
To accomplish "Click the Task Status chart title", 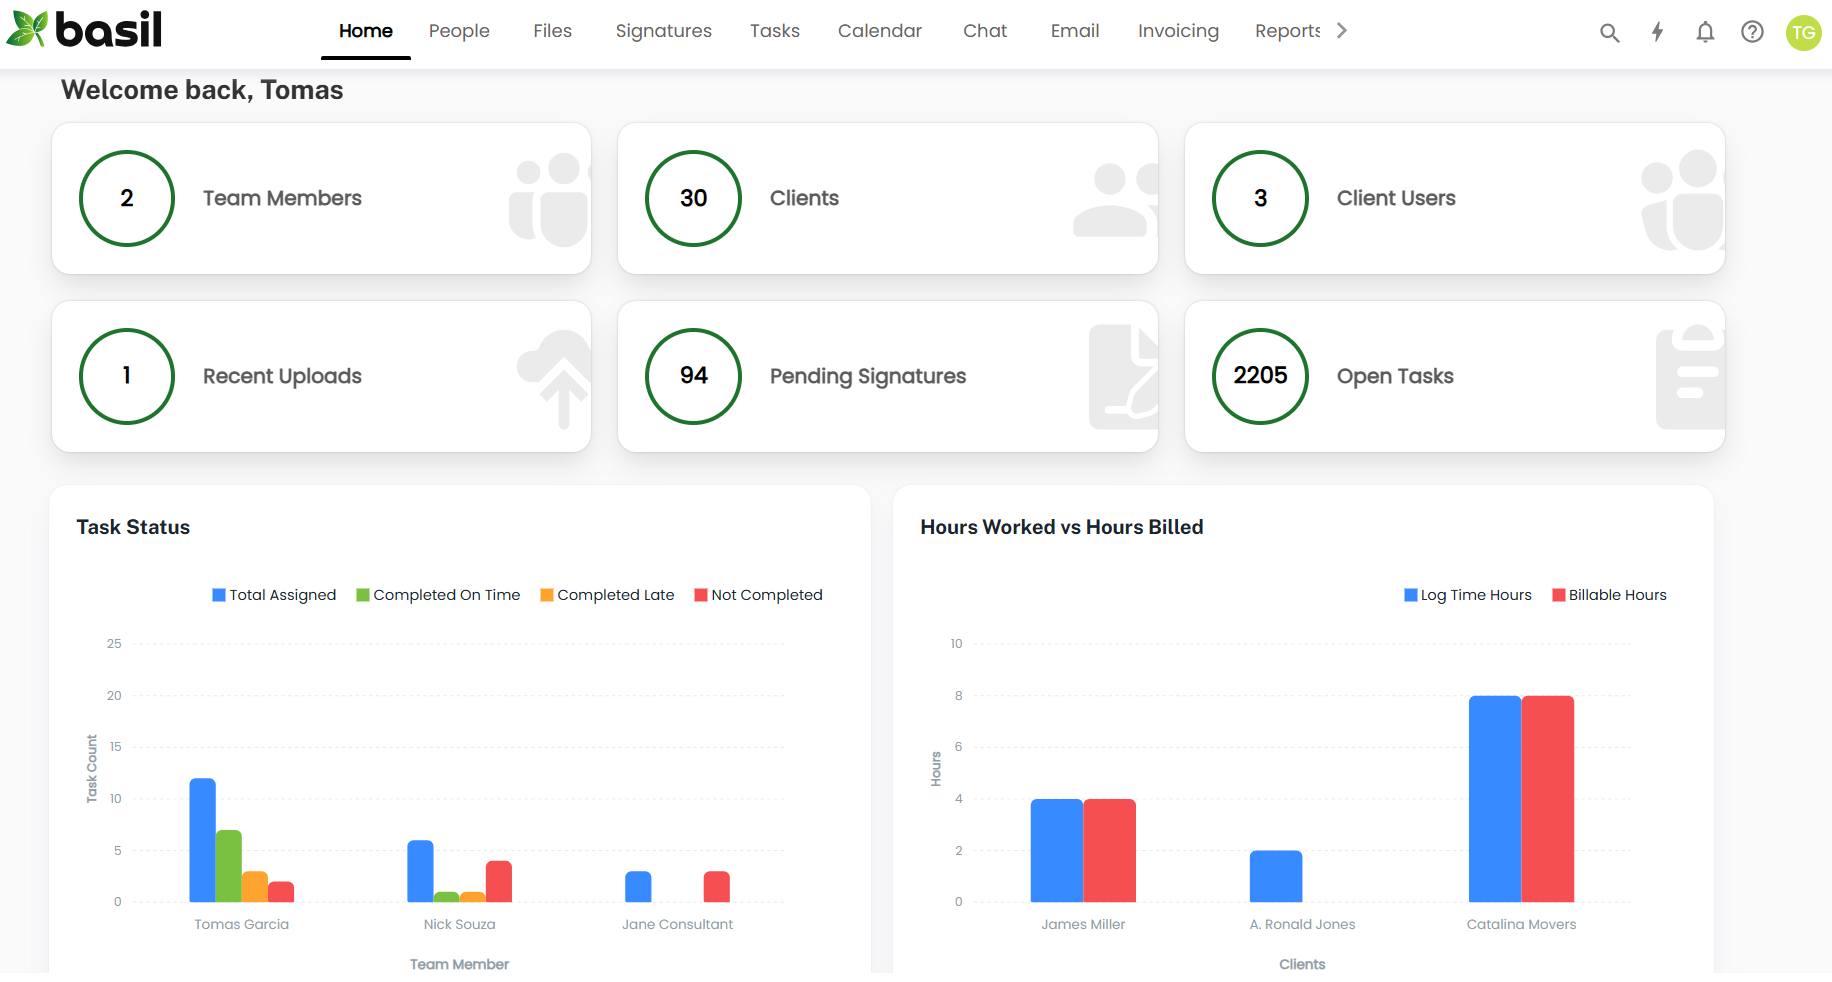I will (133, 527).
